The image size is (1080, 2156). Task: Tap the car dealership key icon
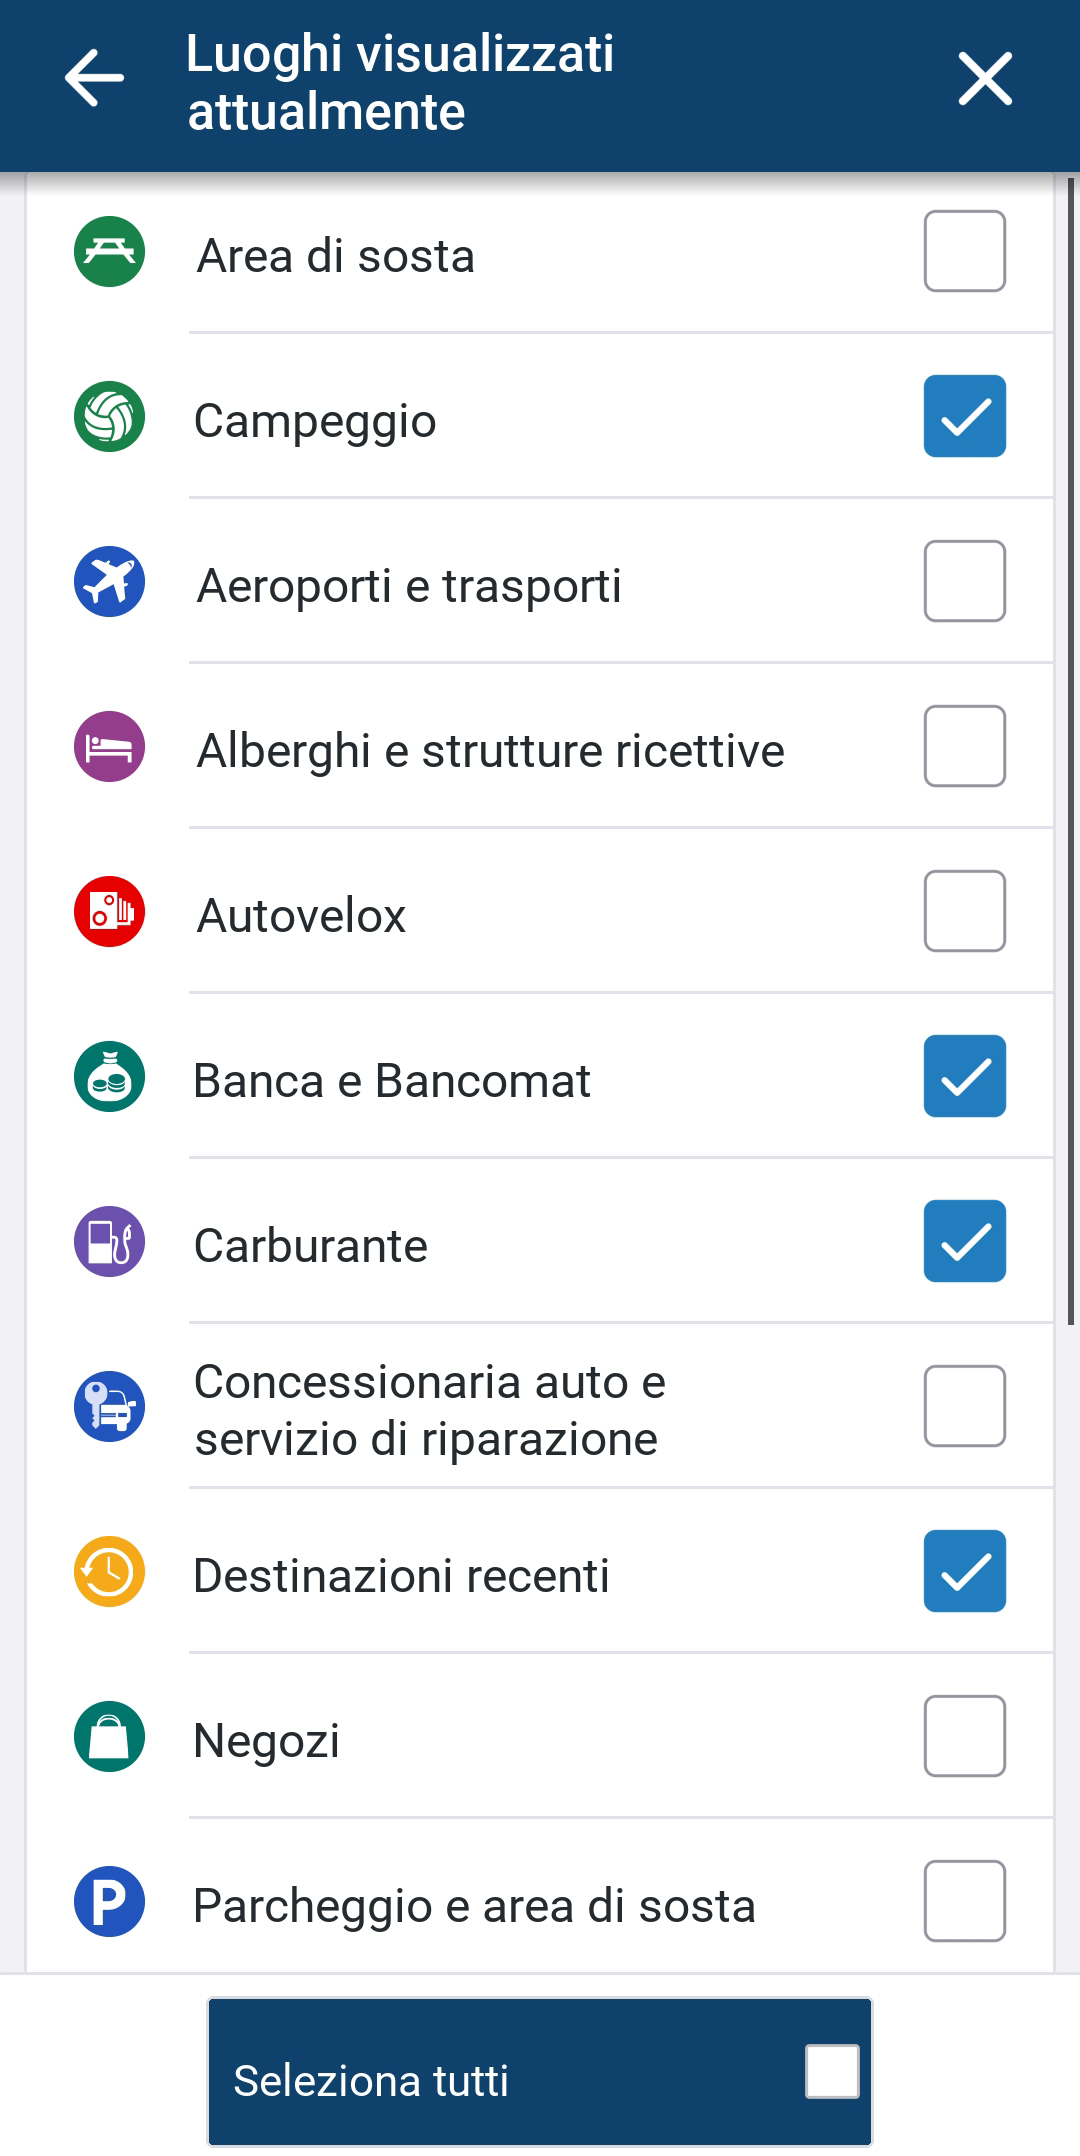pos(110,1406)
